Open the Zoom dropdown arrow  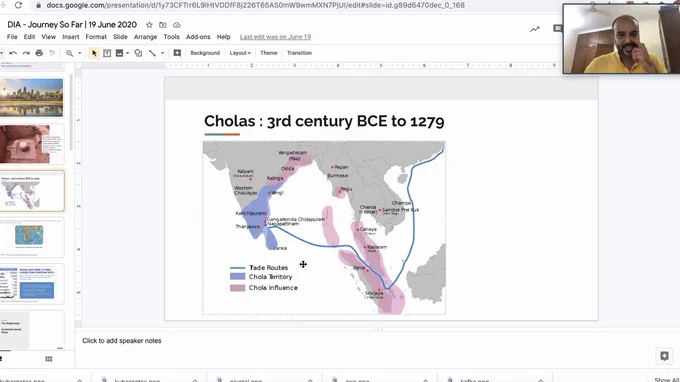[x=79, y=53]
